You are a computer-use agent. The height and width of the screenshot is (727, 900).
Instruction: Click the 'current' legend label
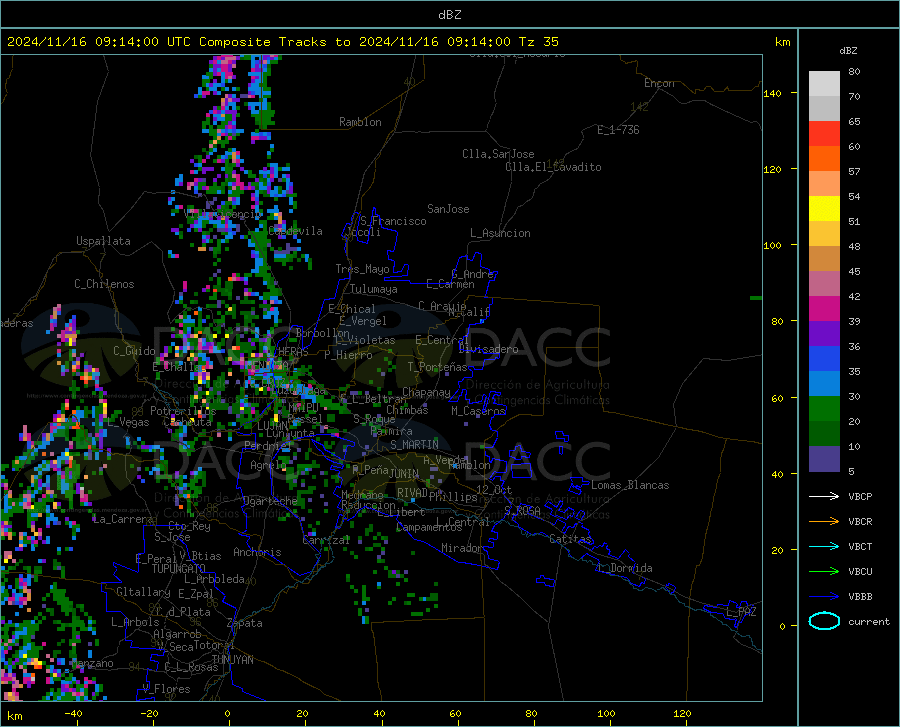coord(868,621)
